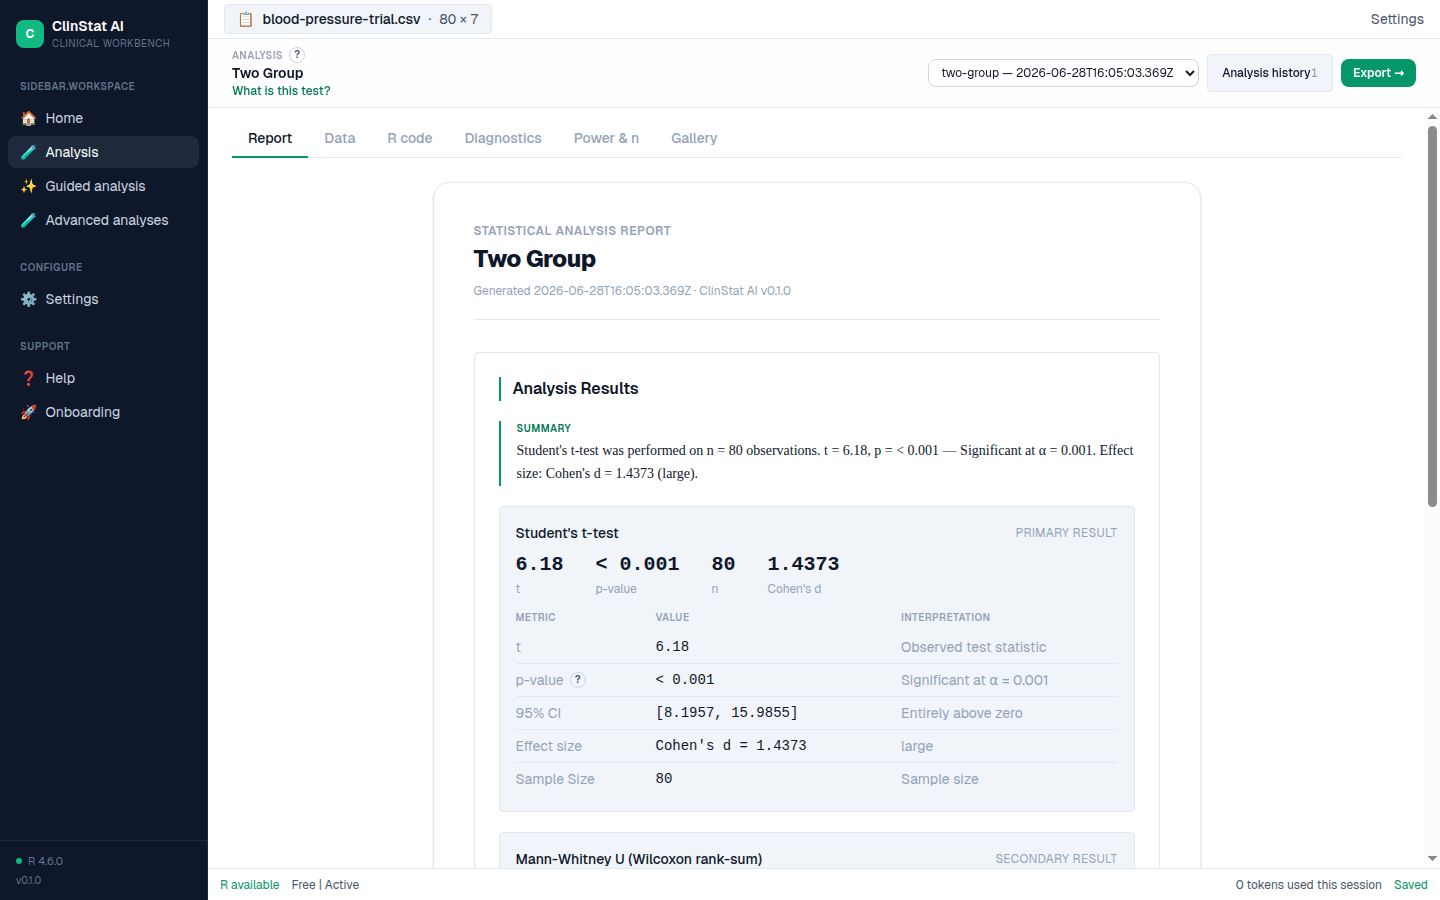Screen dimensions: 1440x900
Task: Click 'R 4.6.0' version text
Action: tap(45, 861)
